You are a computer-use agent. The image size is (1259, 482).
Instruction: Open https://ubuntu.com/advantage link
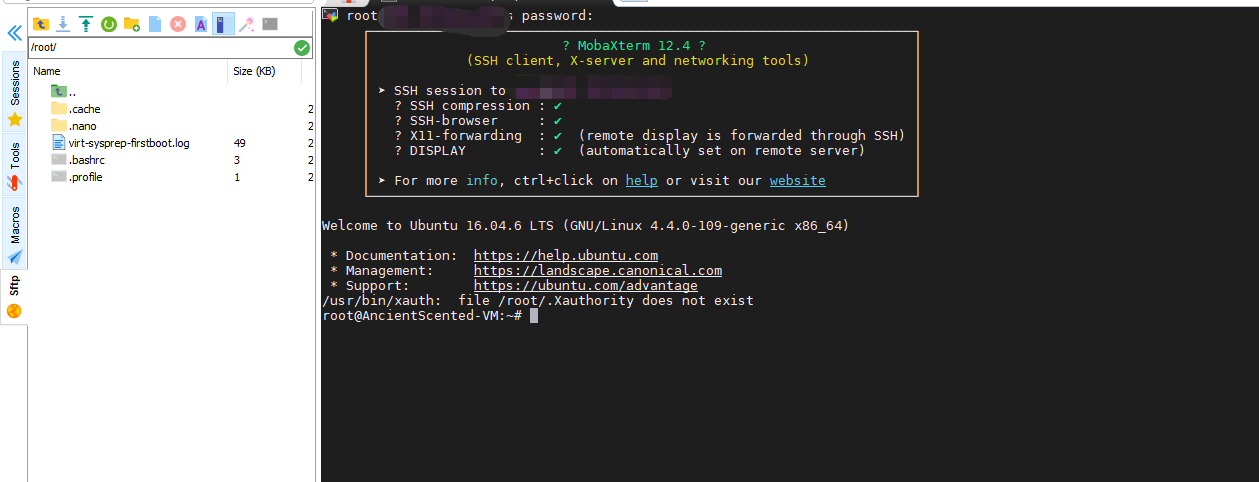coord(586,286)
